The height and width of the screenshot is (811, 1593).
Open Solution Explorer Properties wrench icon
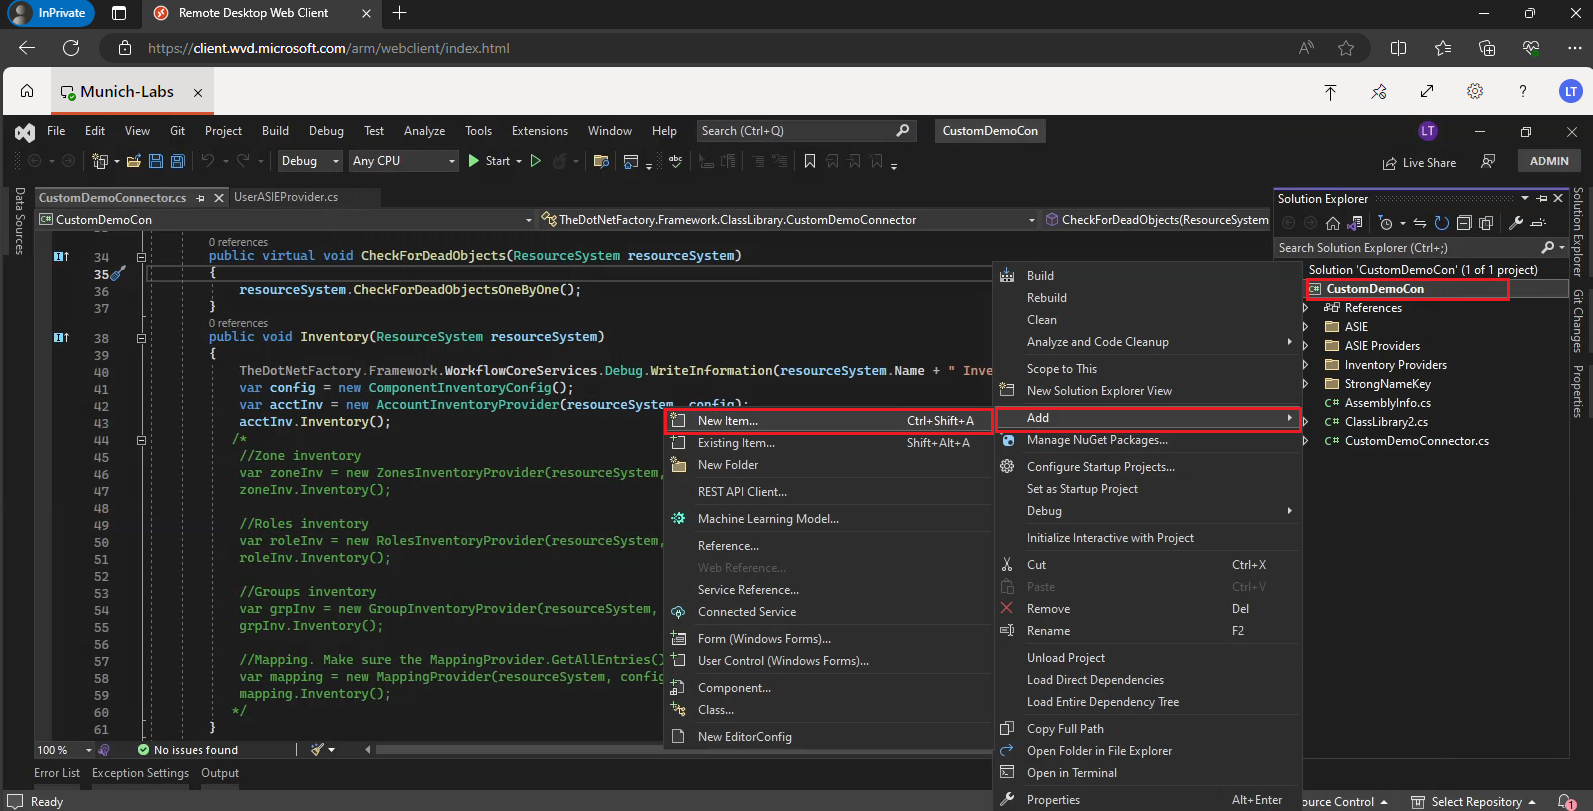tap(1516, 223)
